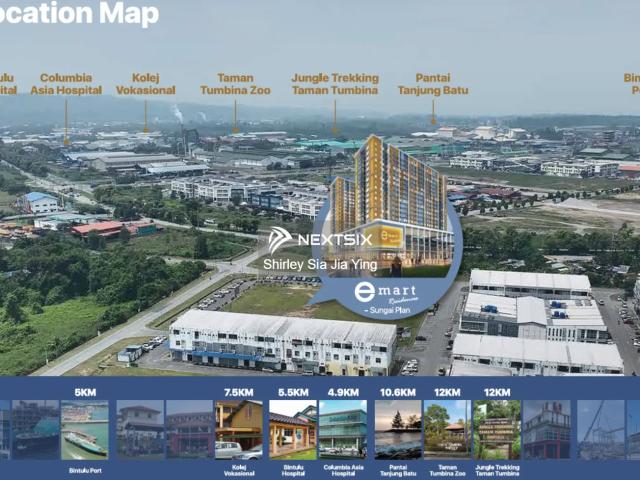Click the '12KM' label above Taman Tumbina Zoo
The image size is (640, 480).
point(447,393)
